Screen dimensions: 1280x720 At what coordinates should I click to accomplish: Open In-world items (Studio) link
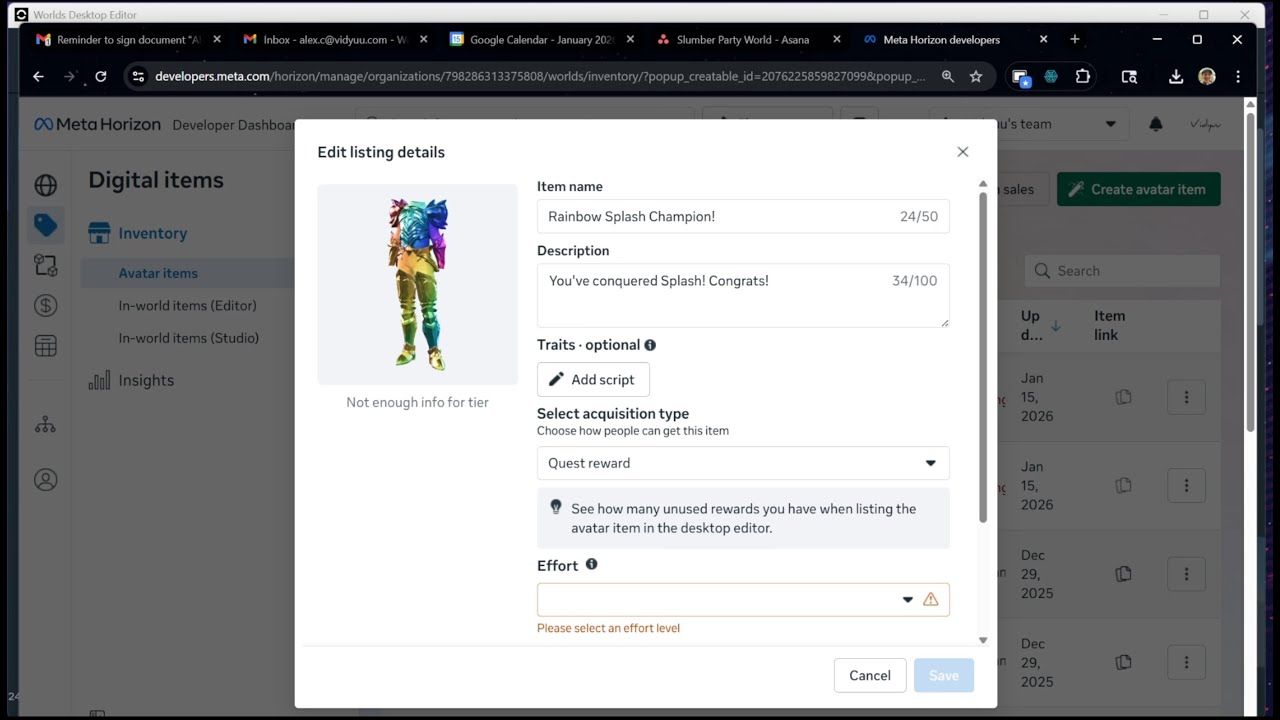(189, 338)
